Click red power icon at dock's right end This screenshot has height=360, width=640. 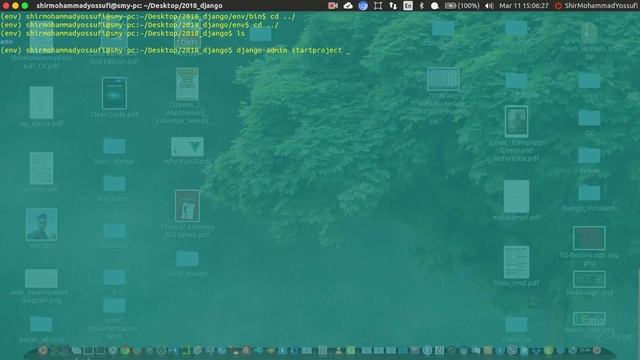click(x=597, y=350)
